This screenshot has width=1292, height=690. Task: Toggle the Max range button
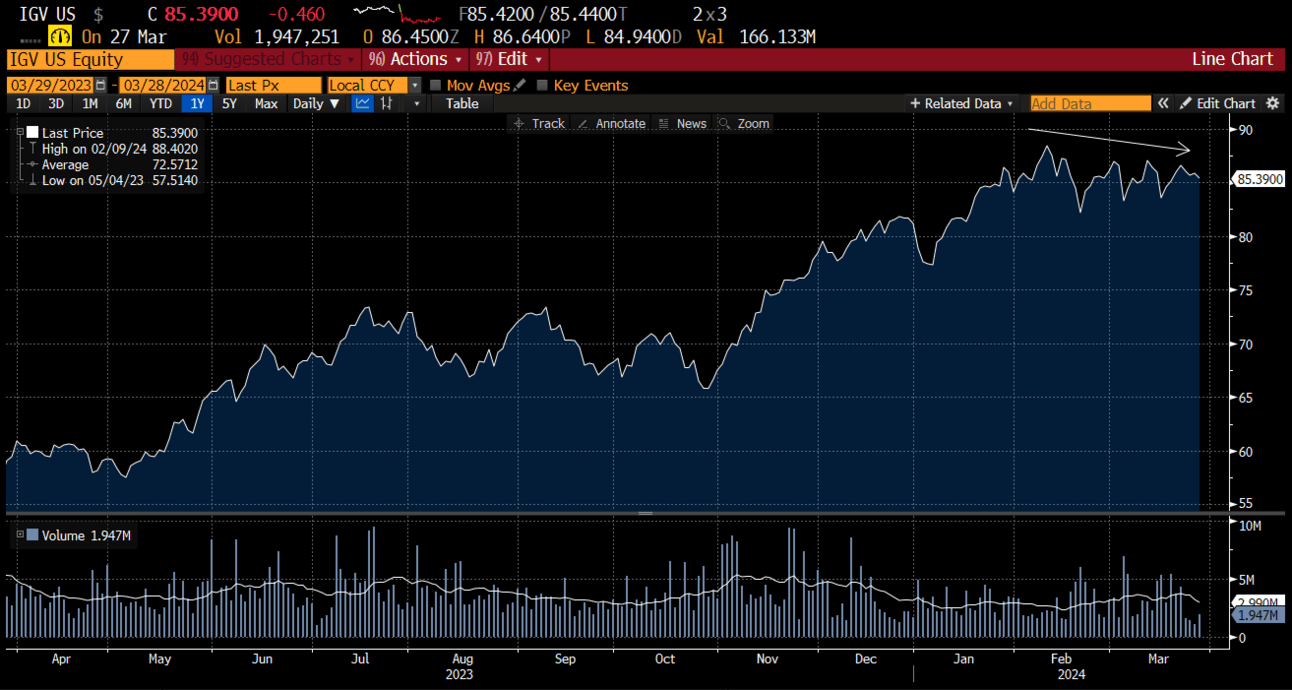coord(266,103)
